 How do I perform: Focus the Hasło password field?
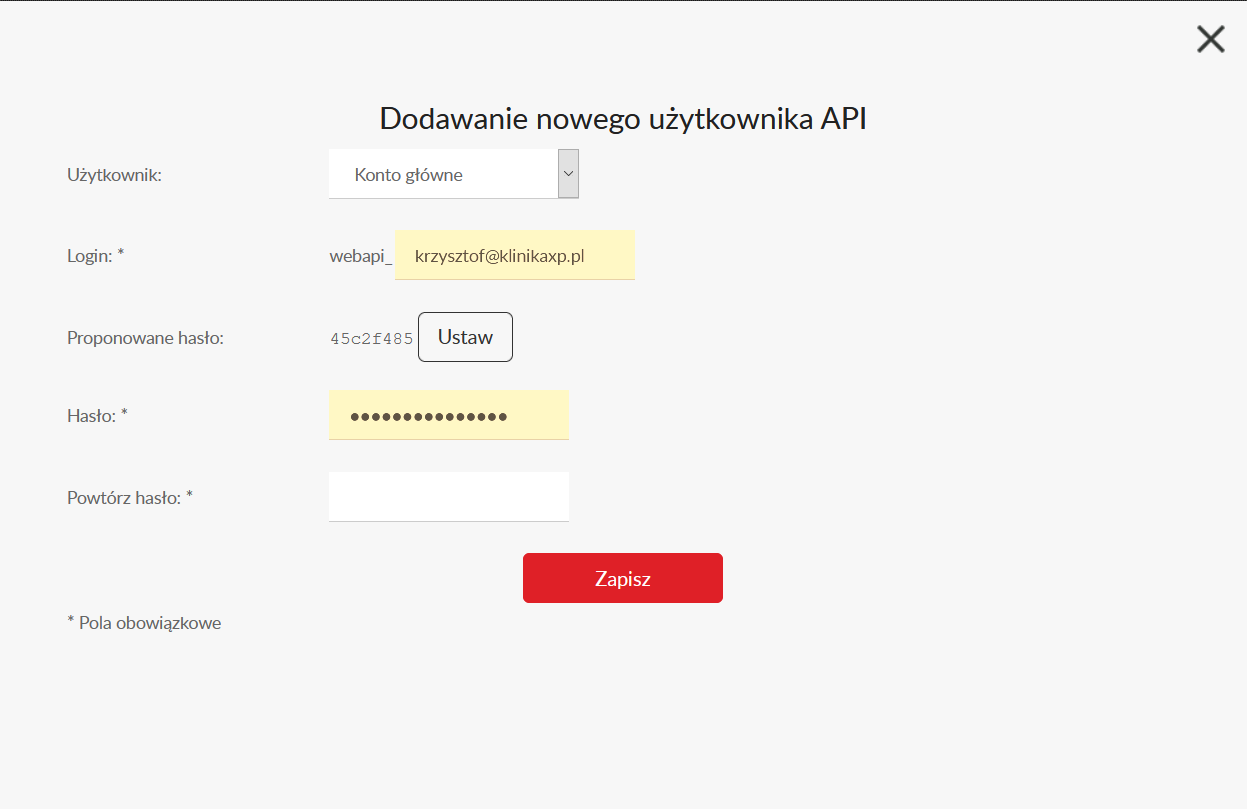click(449, 415)
